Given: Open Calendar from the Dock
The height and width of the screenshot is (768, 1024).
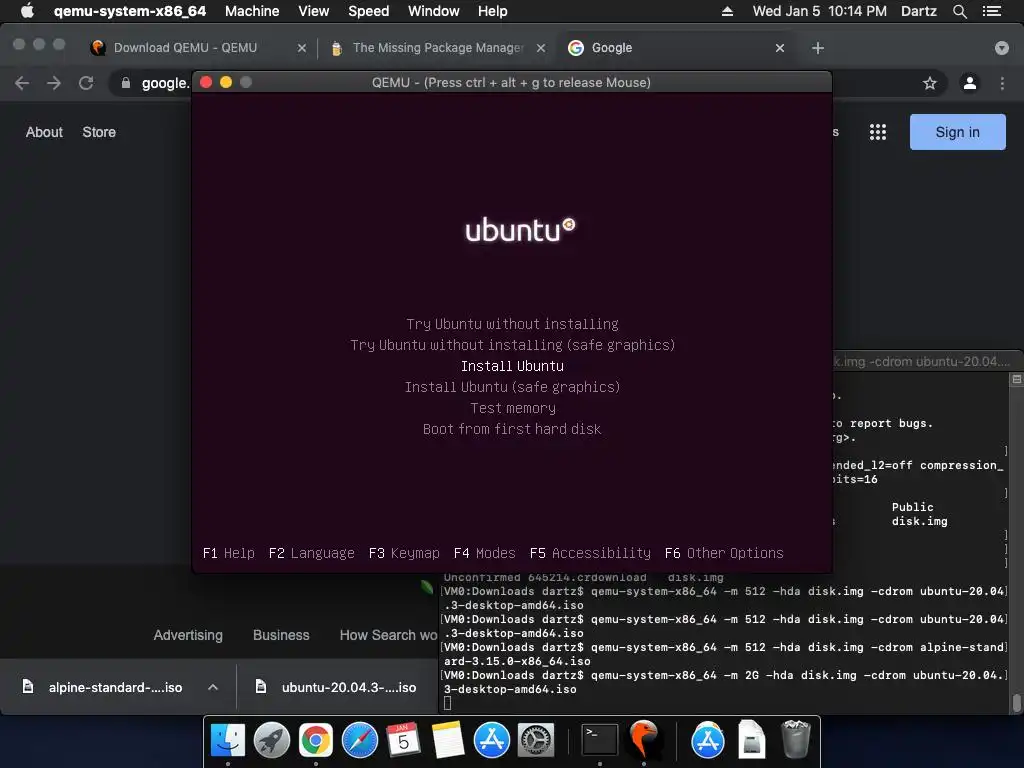Looking at the screenshot, I should 404,741.
